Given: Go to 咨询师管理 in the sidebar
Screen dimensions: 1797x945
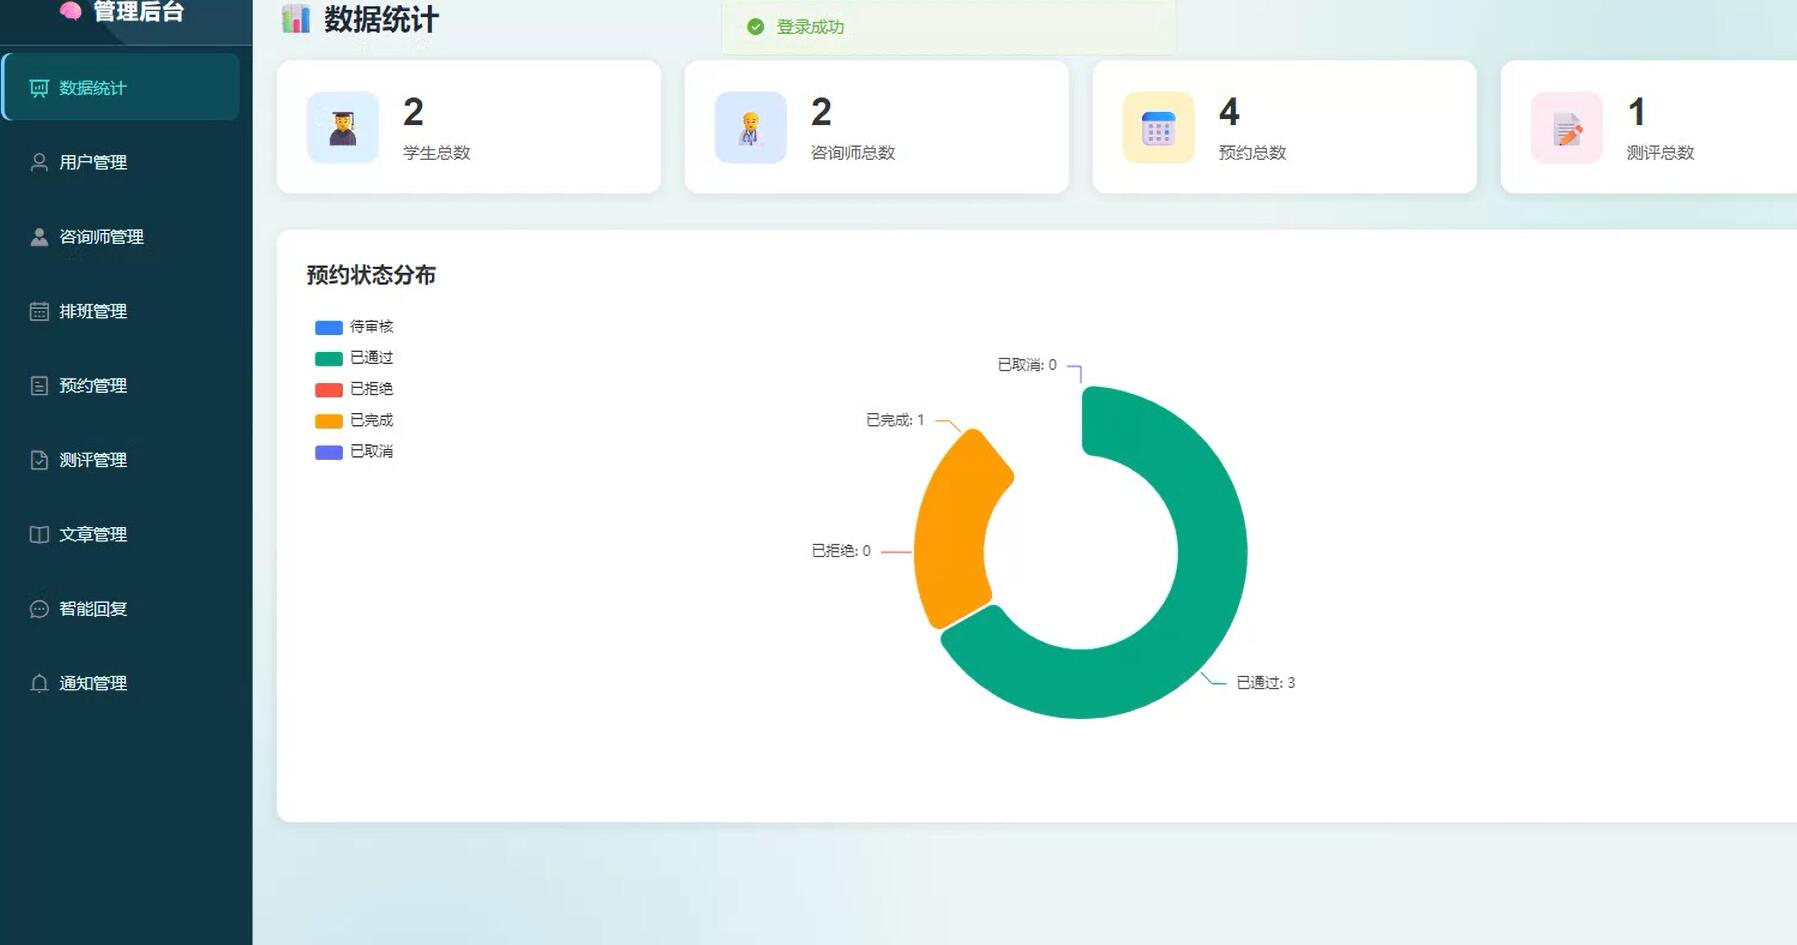Looking at the screenshot, I should pos(121,237).
